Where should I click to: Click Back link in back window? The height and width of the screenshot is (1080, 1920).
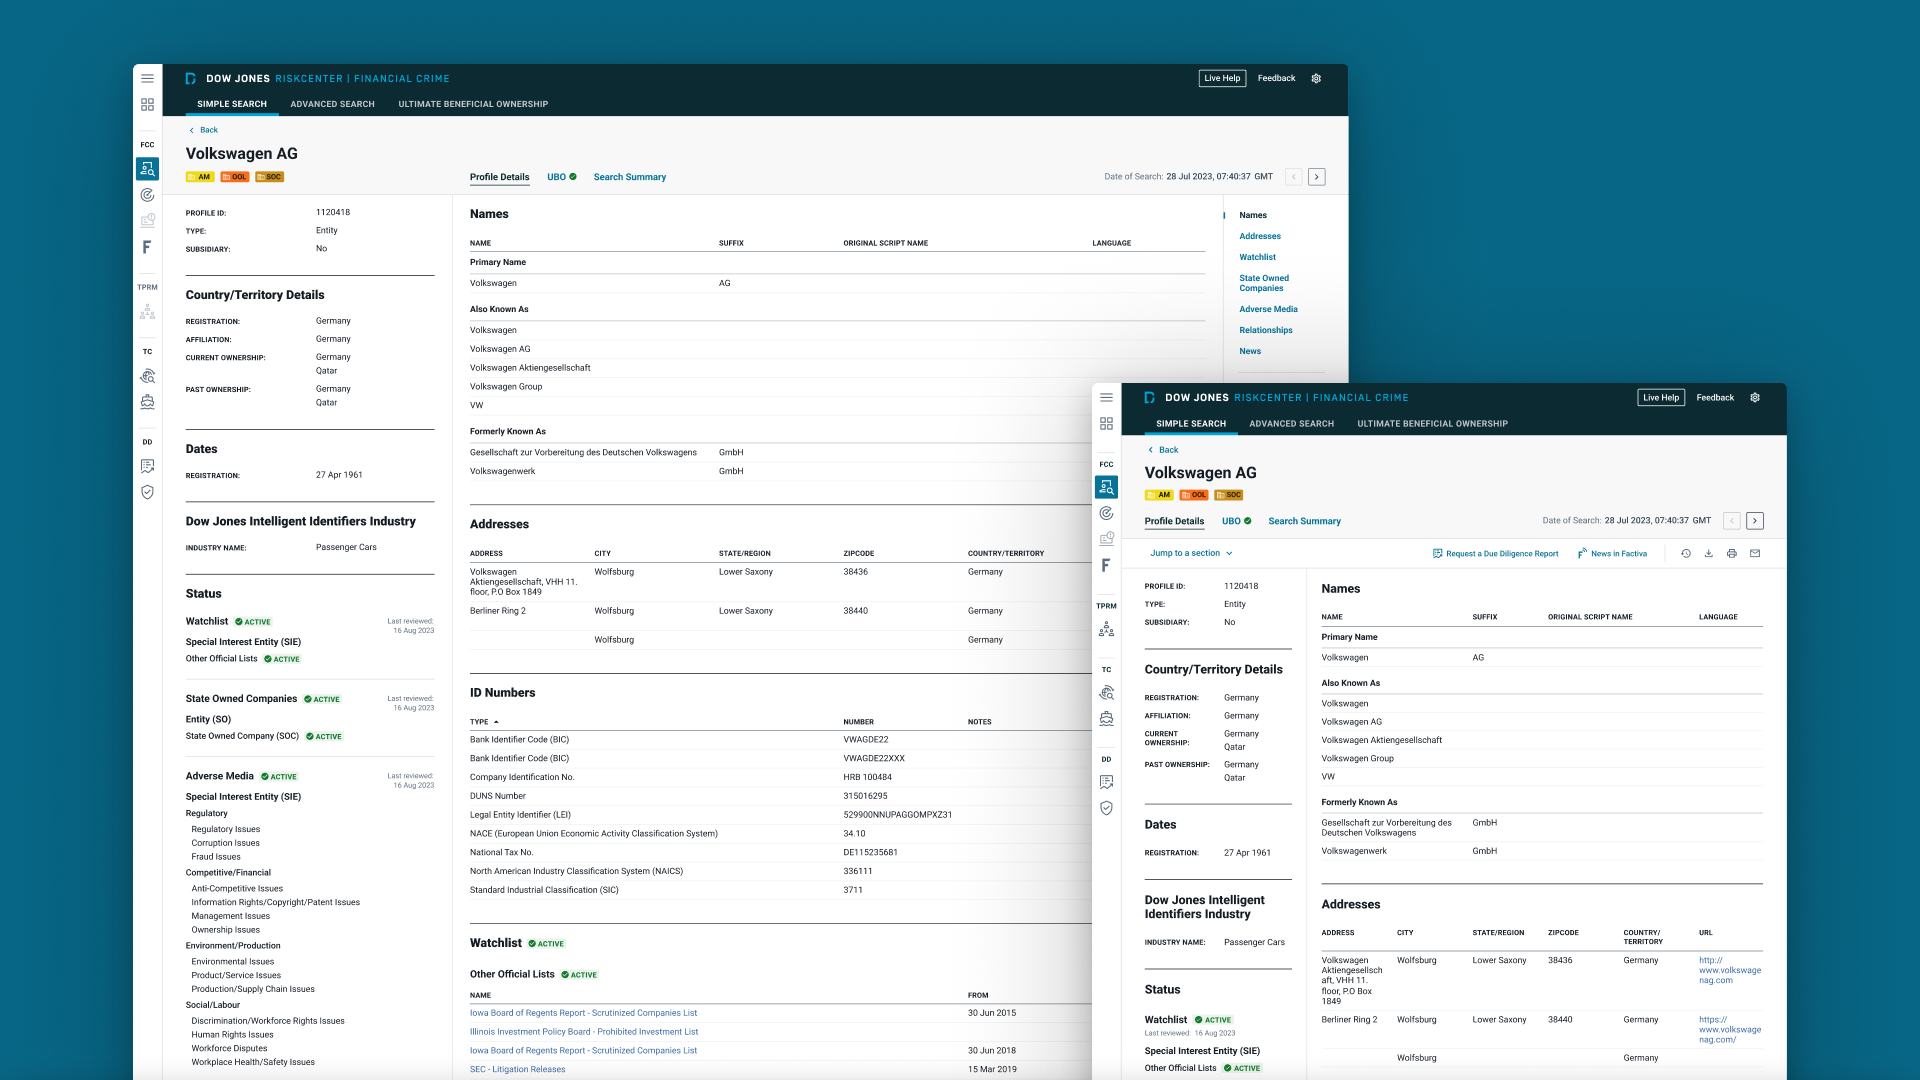[204, 130]
